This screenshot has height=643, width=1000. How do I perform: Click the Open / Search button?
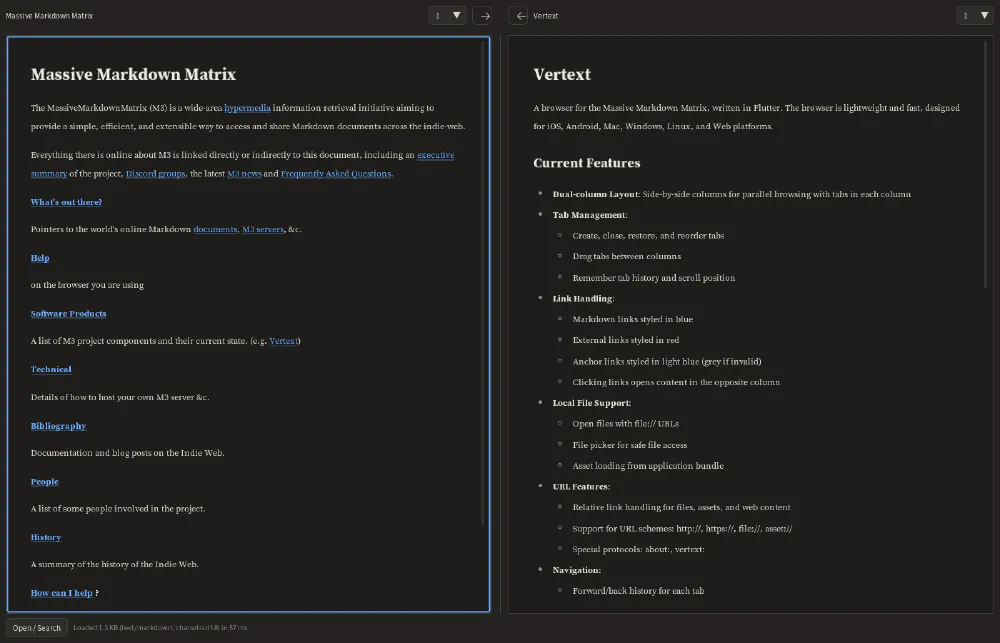tap(36, 628)
